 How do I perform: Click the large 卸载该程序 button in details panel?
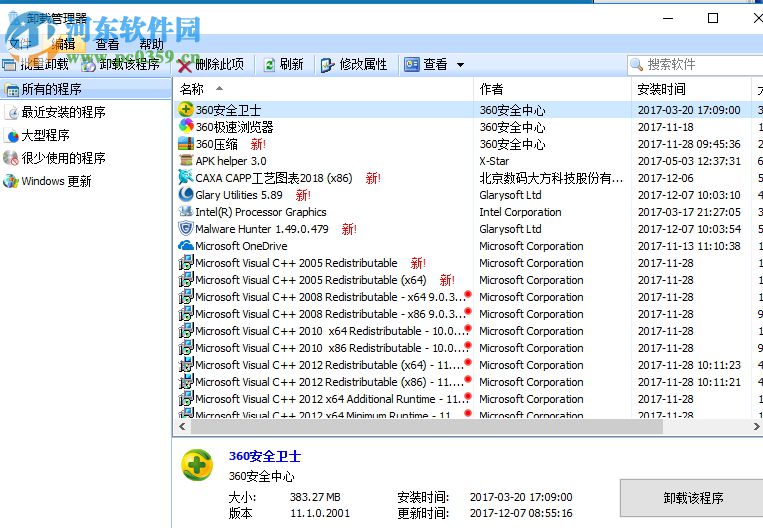(x=692, y=498)
